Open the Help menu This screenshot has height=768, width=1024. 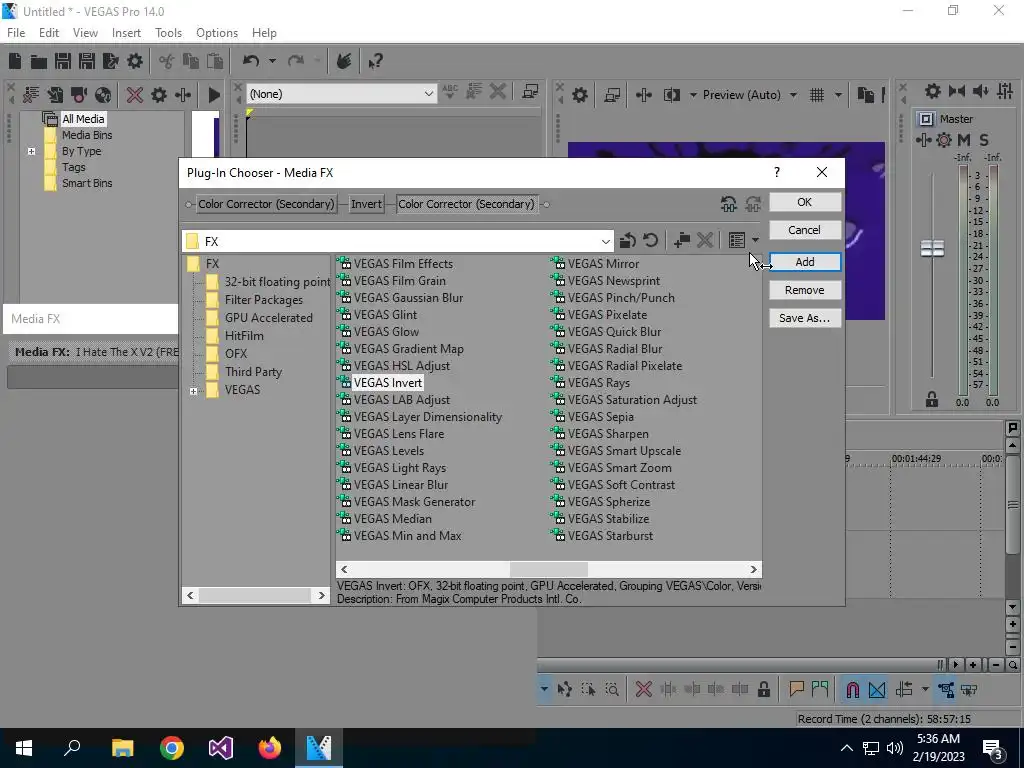tap(264, 33)
